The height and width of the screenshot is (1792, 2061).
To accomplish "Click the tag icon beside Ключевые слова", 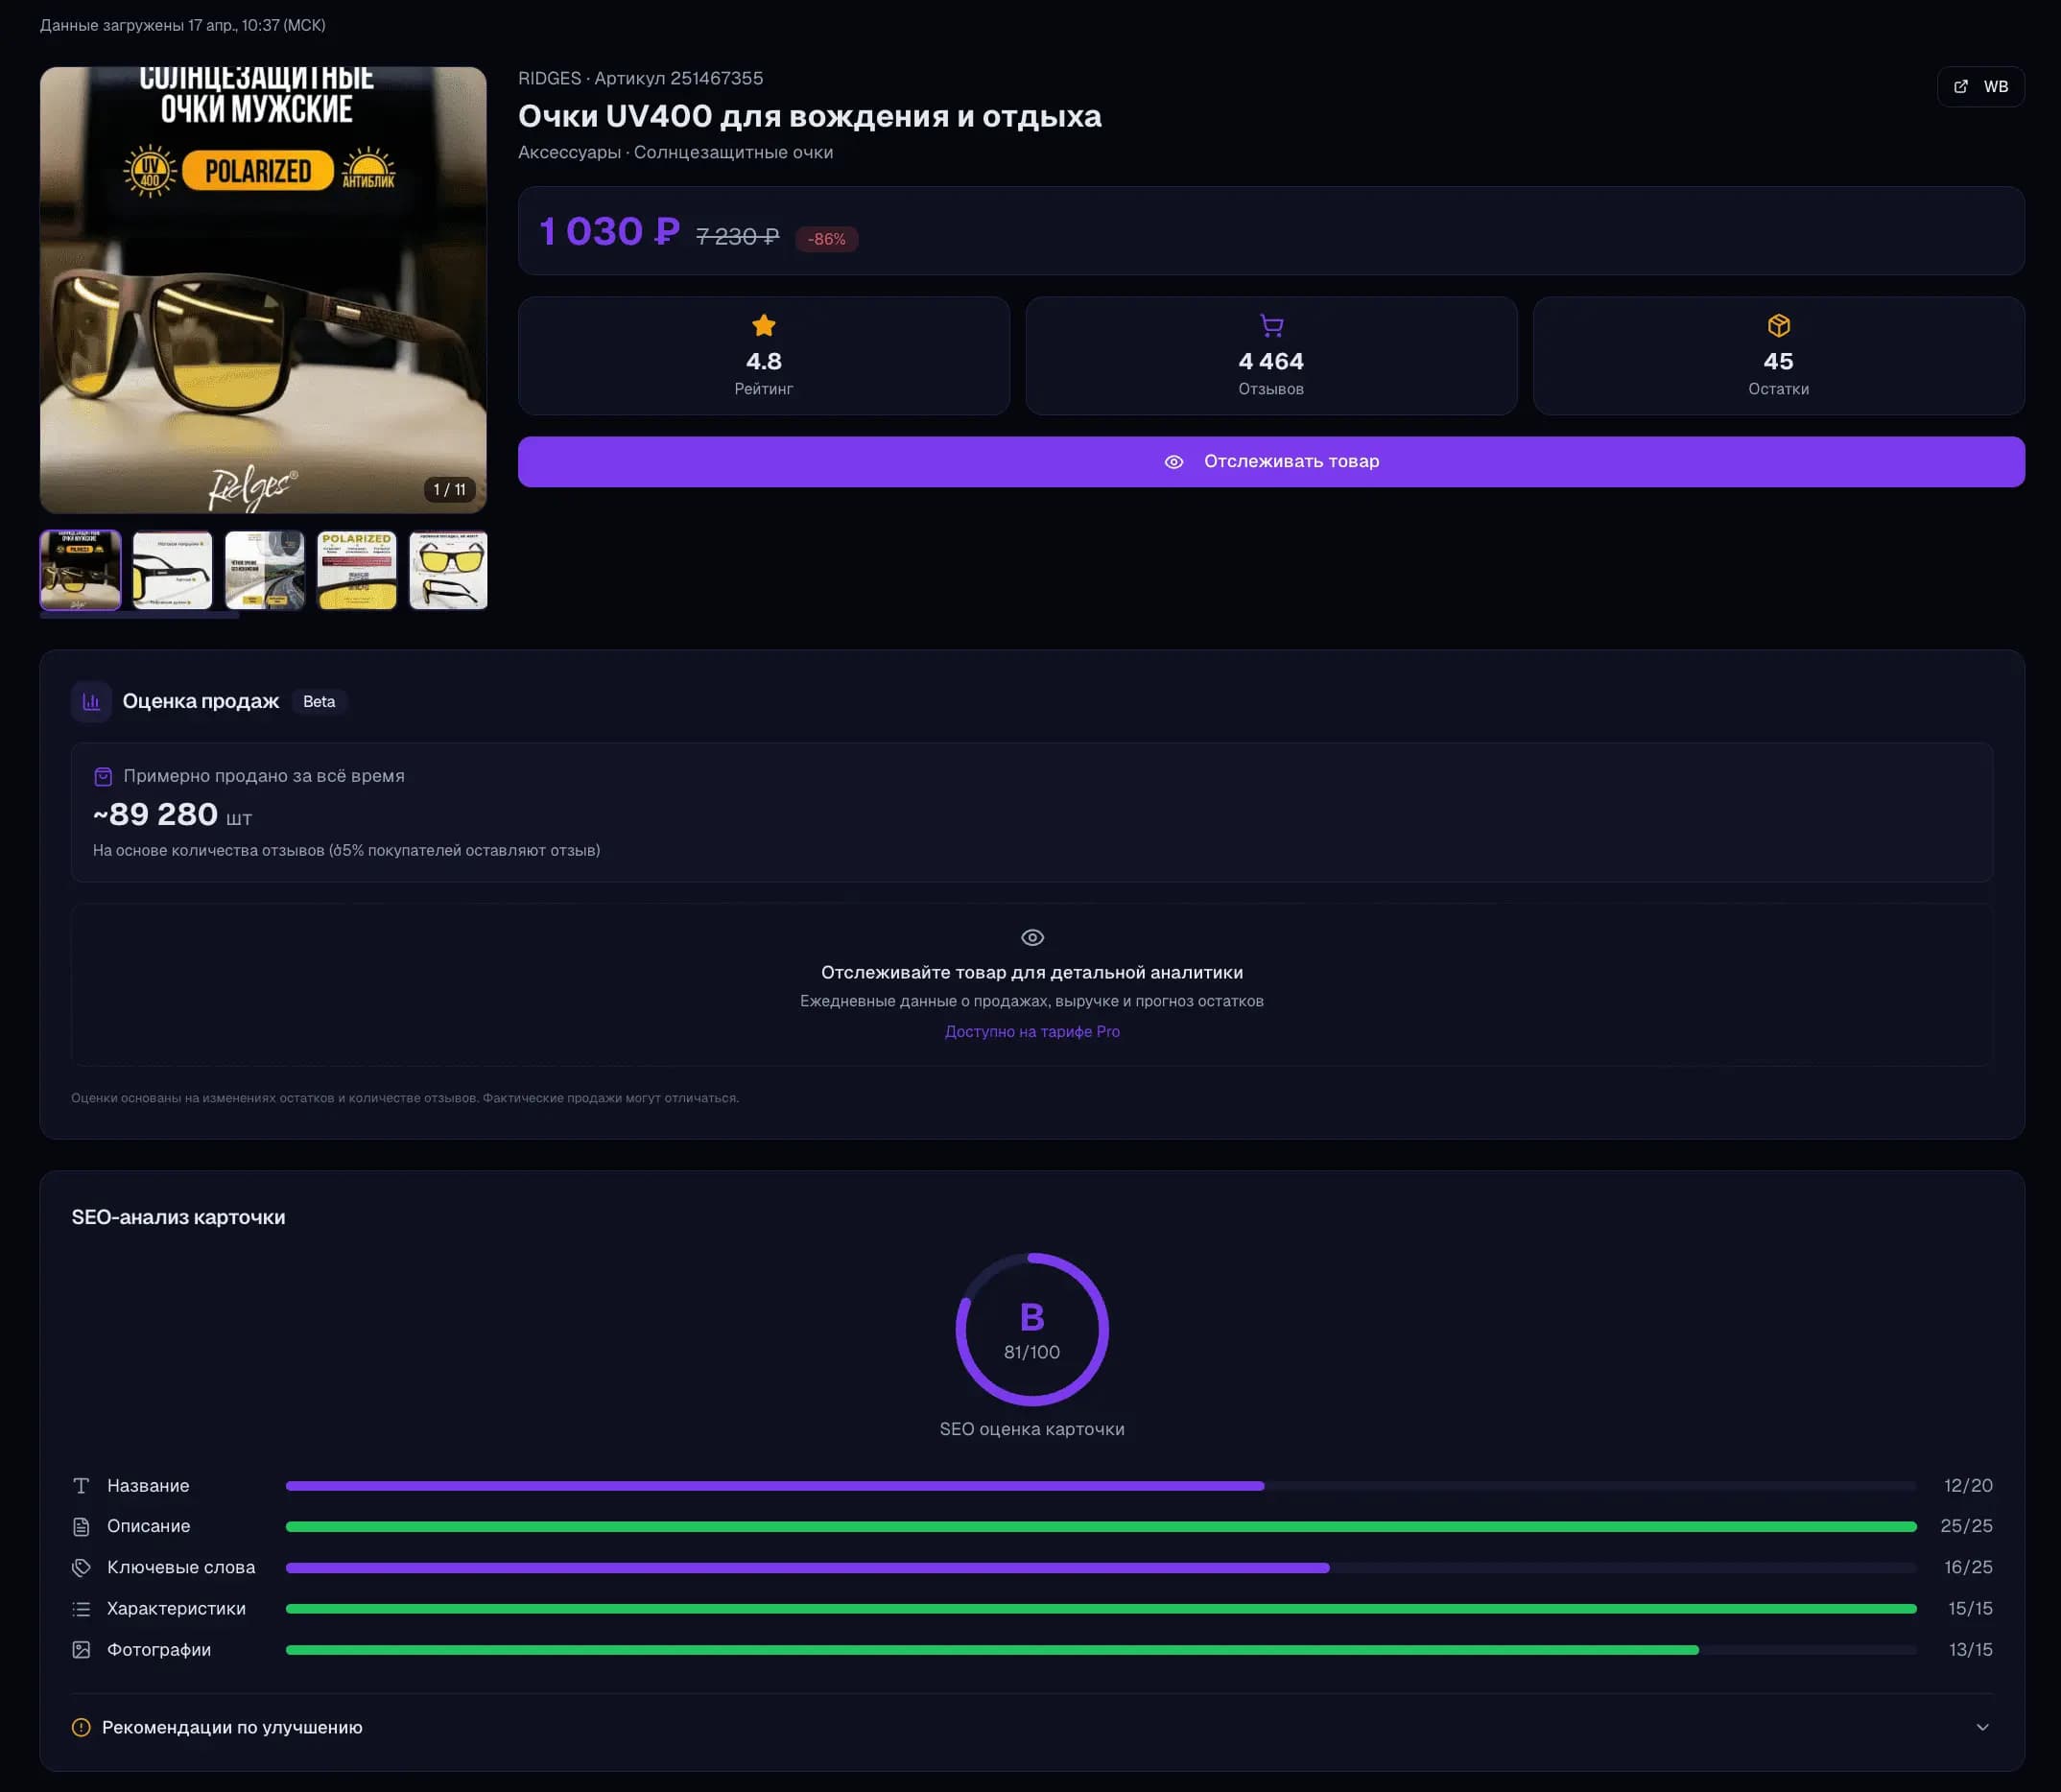I will coord(81,1567).
